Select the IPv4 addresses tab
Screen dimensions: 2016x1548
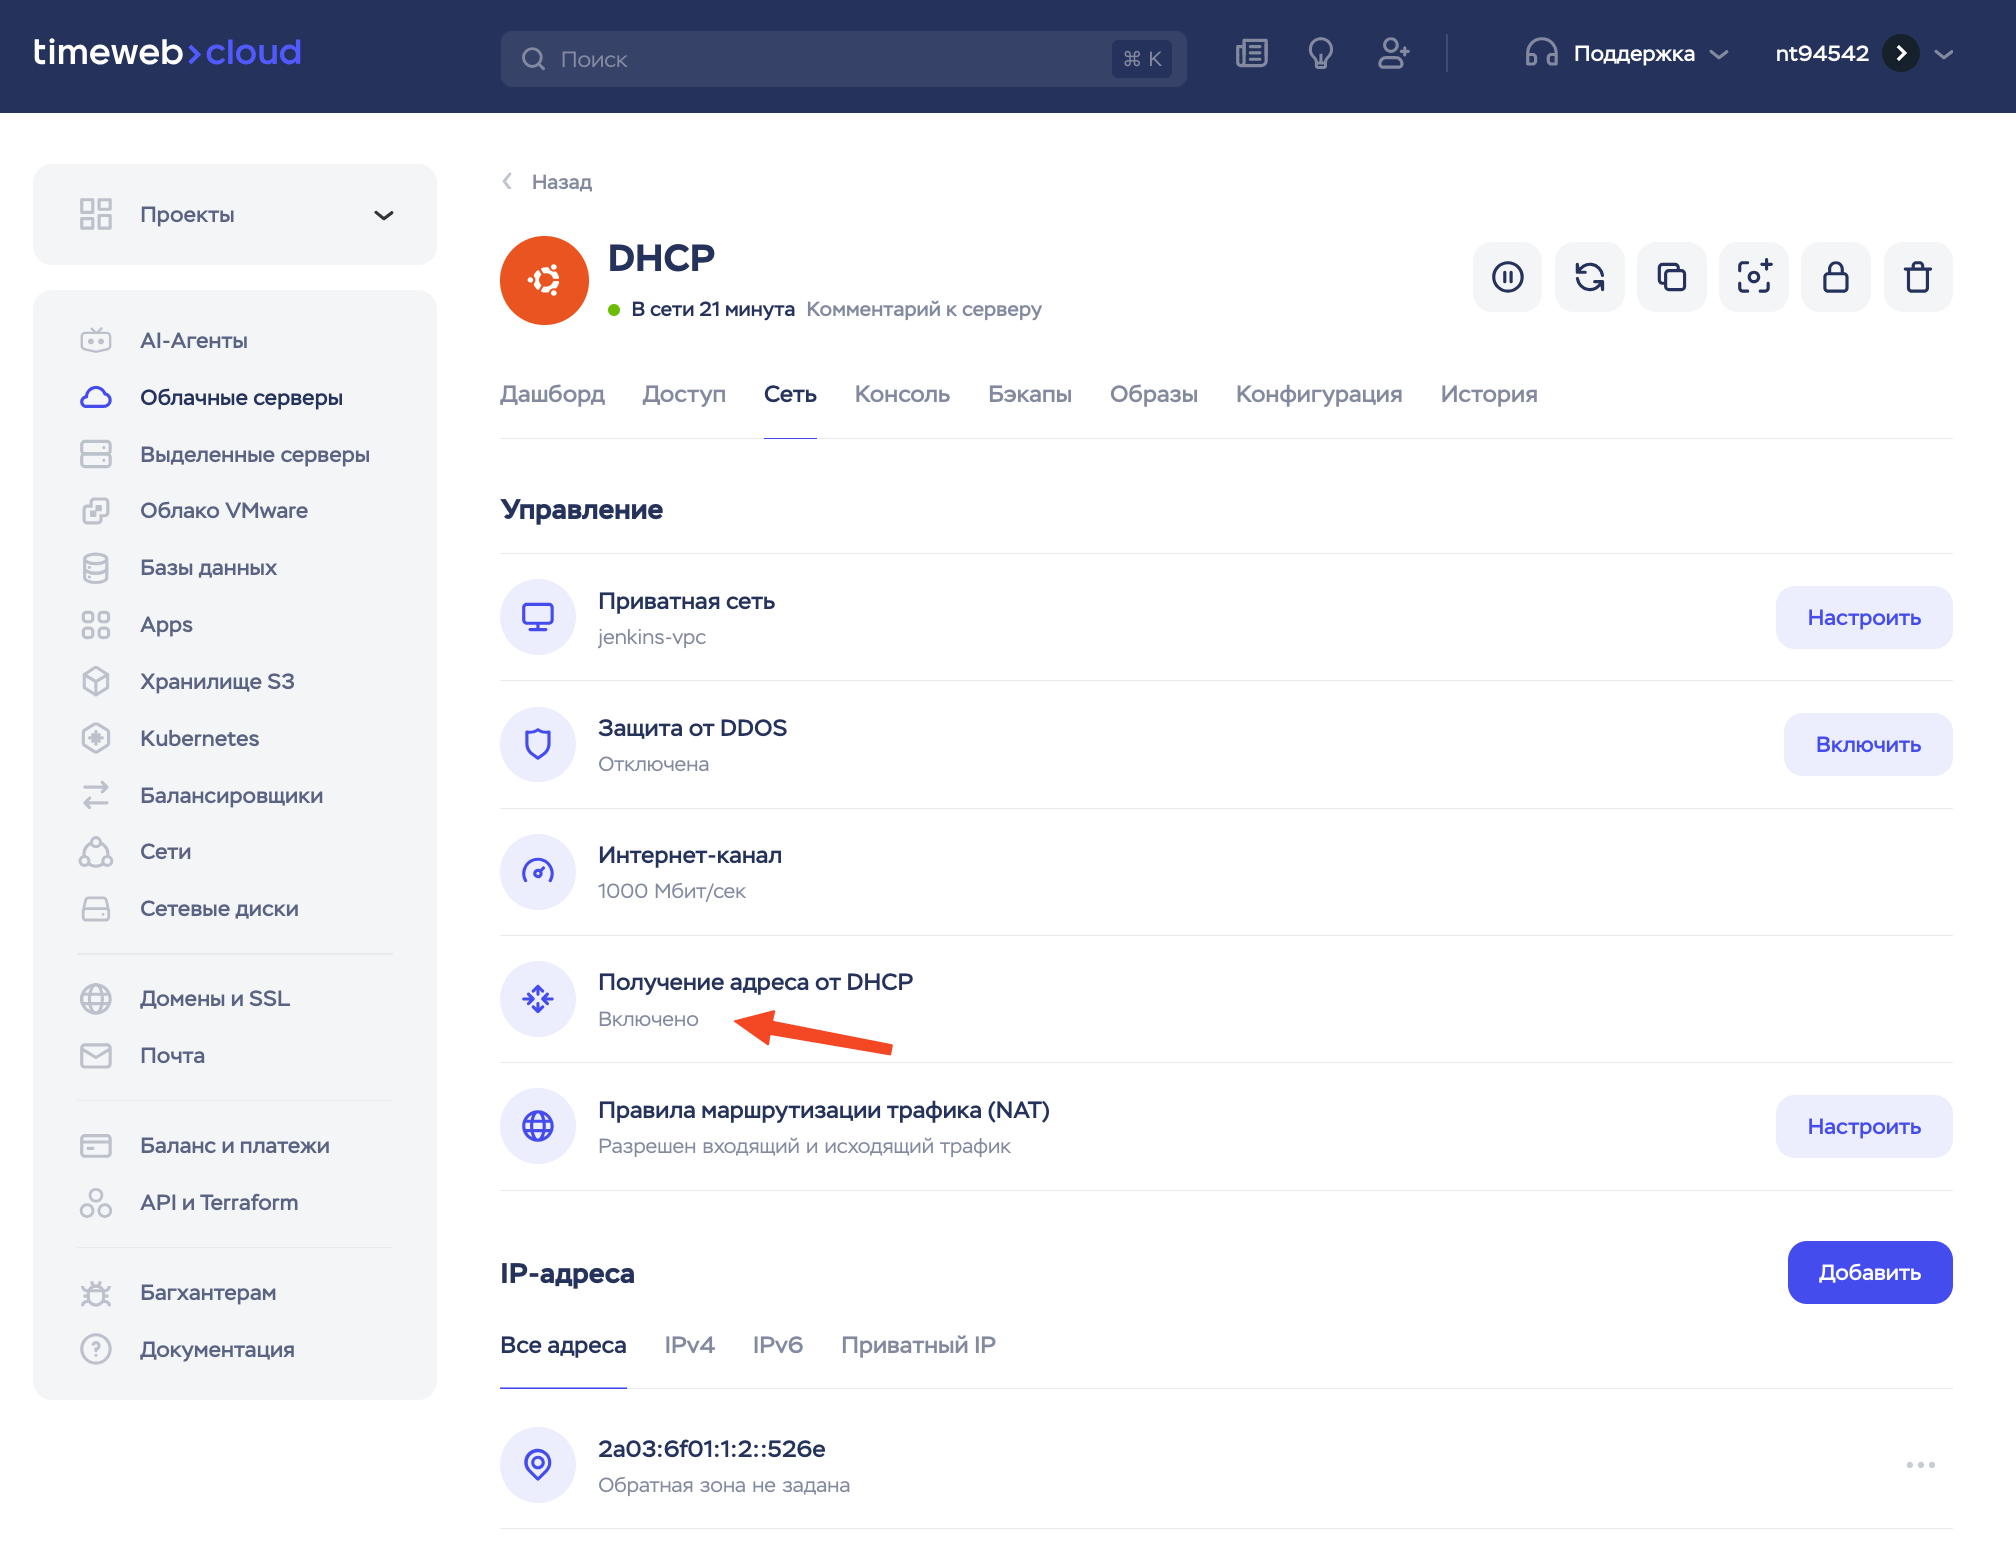[689, 1345]
